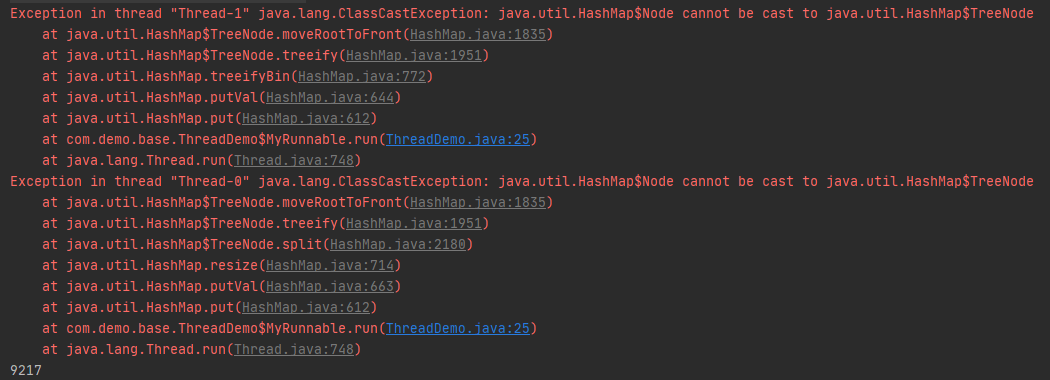Click the 9217 output line
The image size is (1050, 380).
25,370
